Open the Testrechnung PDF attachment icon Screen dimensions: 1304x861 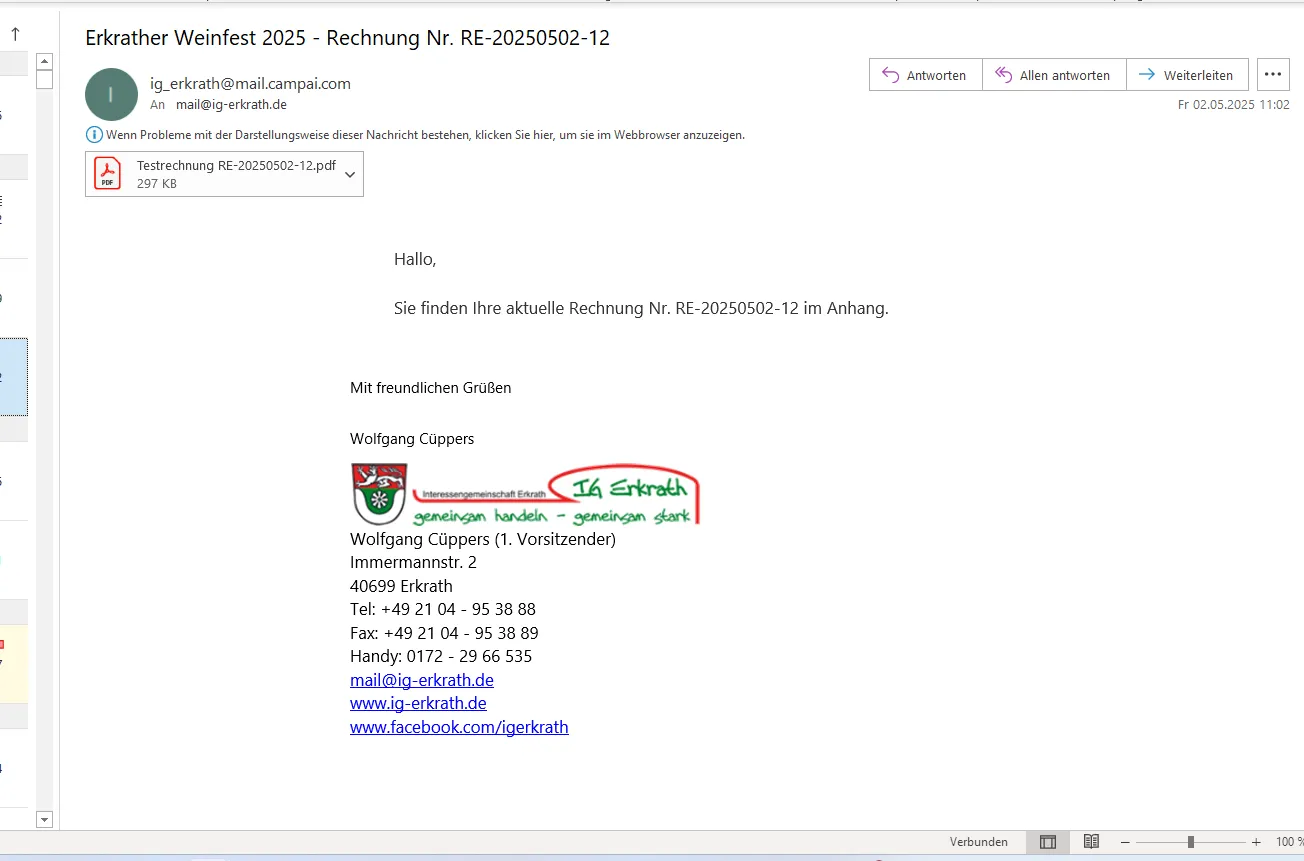point(107,174)
